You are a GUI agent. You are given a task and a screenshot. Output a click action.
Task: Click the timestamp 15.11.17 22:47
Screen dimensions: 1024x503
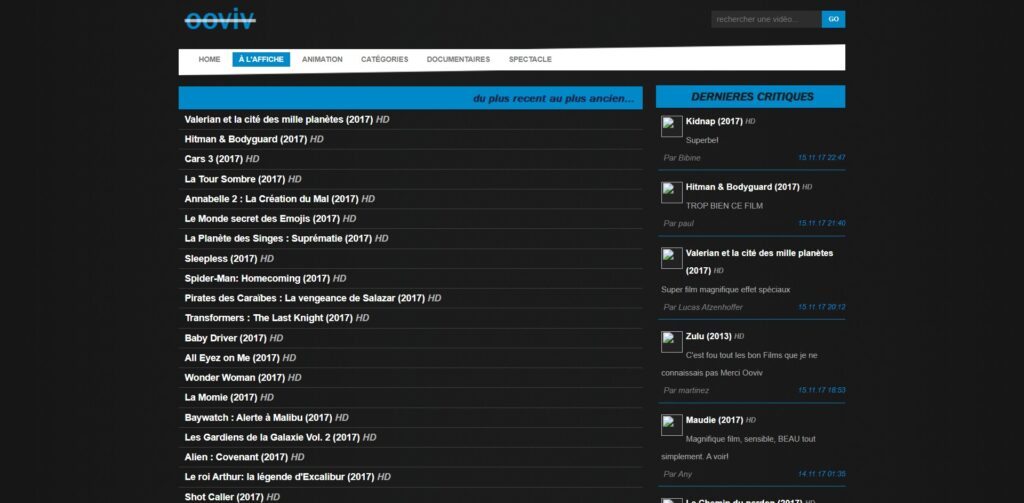pyautogui.click(x=822, y=158)
